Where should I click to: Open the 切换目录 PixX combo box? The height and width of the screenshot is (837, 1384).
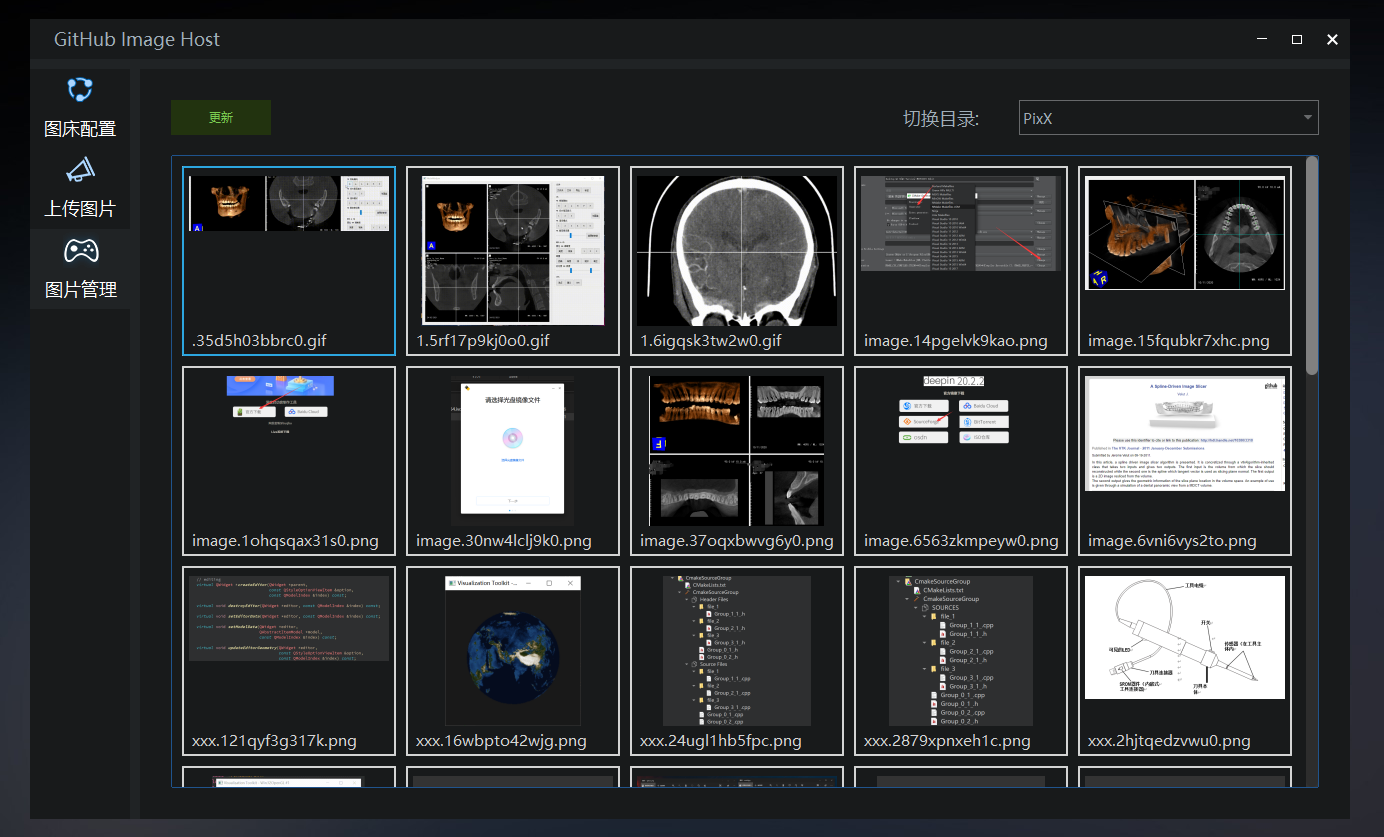click(1168, 118)
